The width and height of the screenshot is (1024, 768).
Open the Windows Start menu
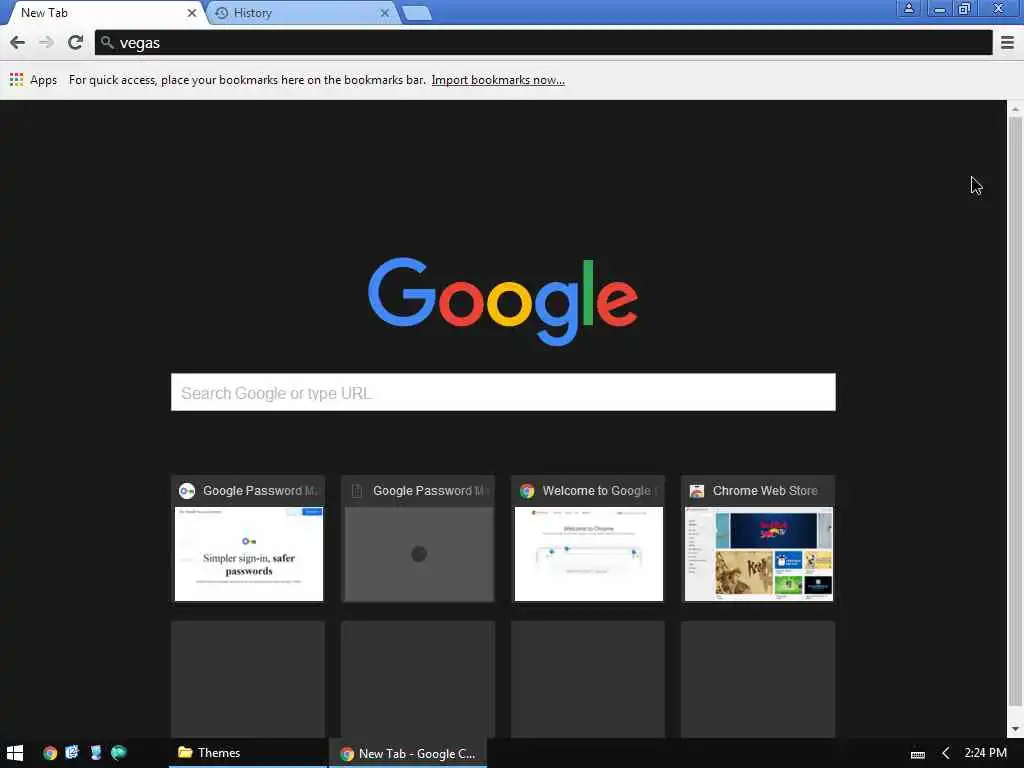coord(14,753)
